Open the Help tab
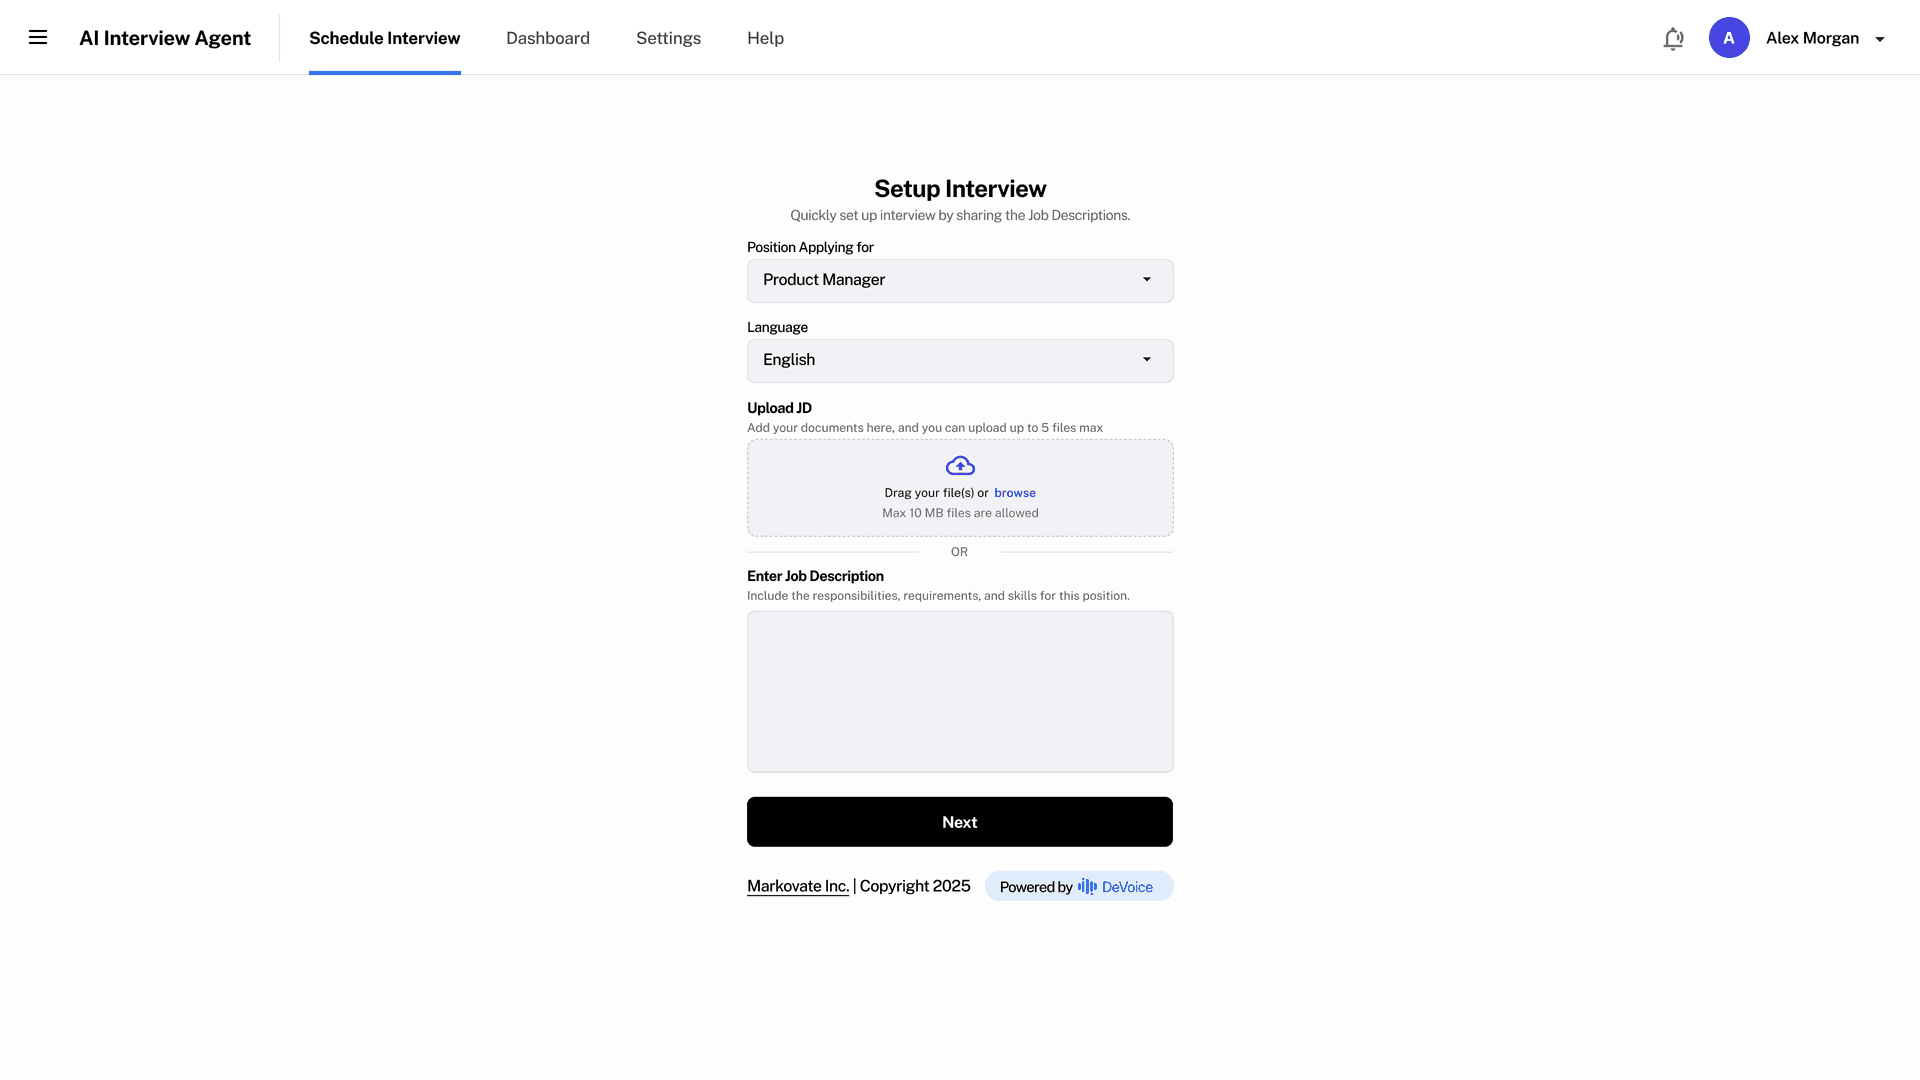The image size is (1920, 1080). pyautogui.click(x=765, y=38)
